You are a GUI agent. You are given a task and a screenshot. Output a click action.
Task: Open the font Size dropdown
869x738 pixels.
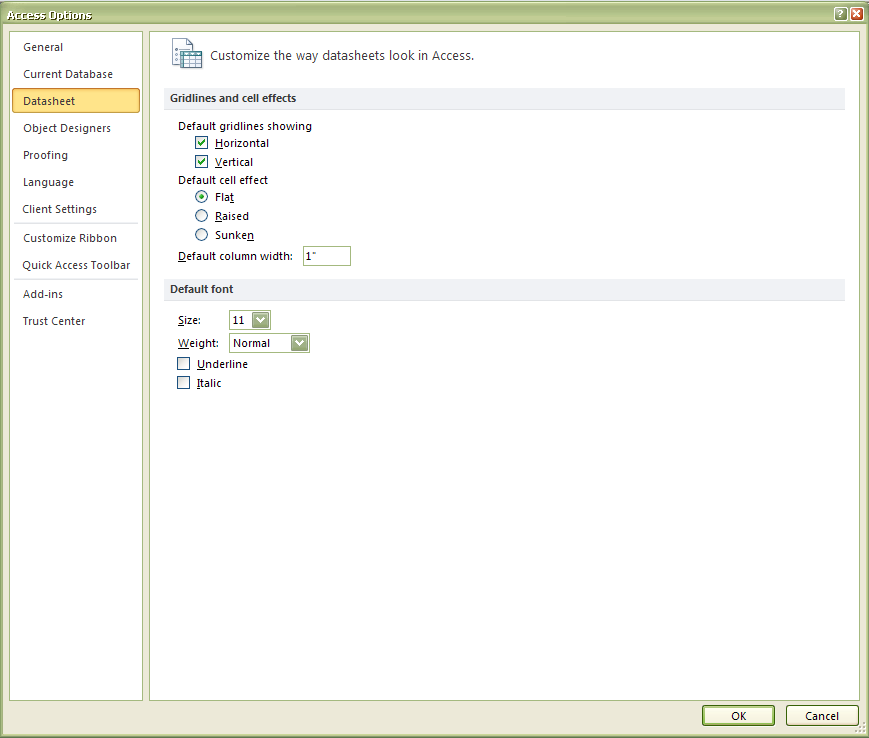pos(260,320)
